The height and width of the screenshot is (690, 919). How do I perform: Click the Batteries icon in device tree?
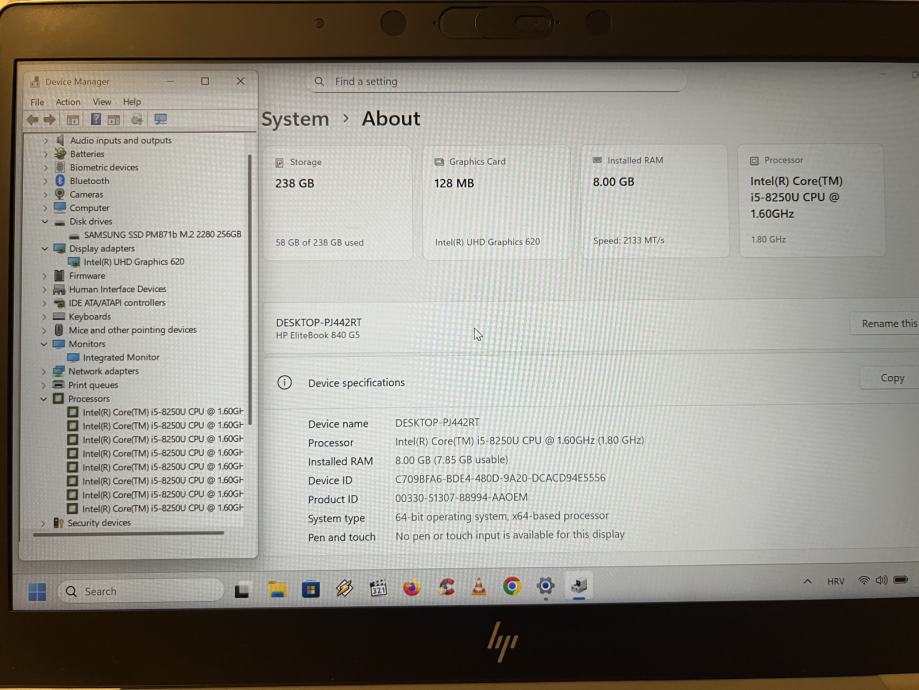pyautogui.click(x=60, y=154)
